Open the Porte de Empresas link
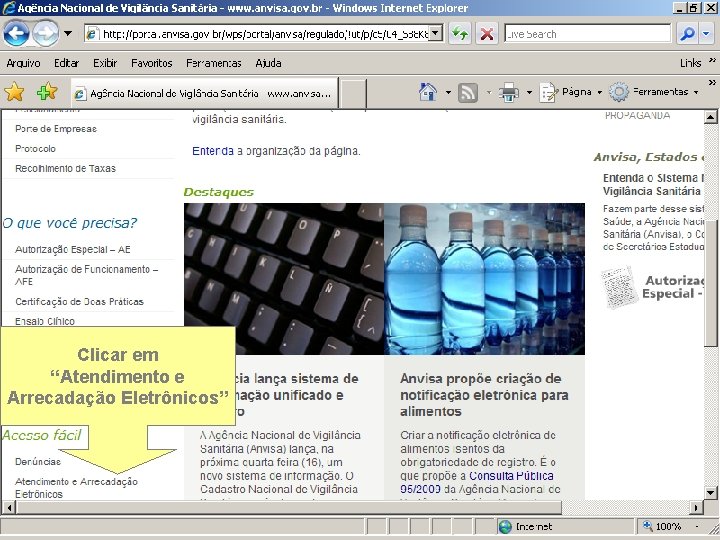The image size is (720, 540). coord(56,129)
